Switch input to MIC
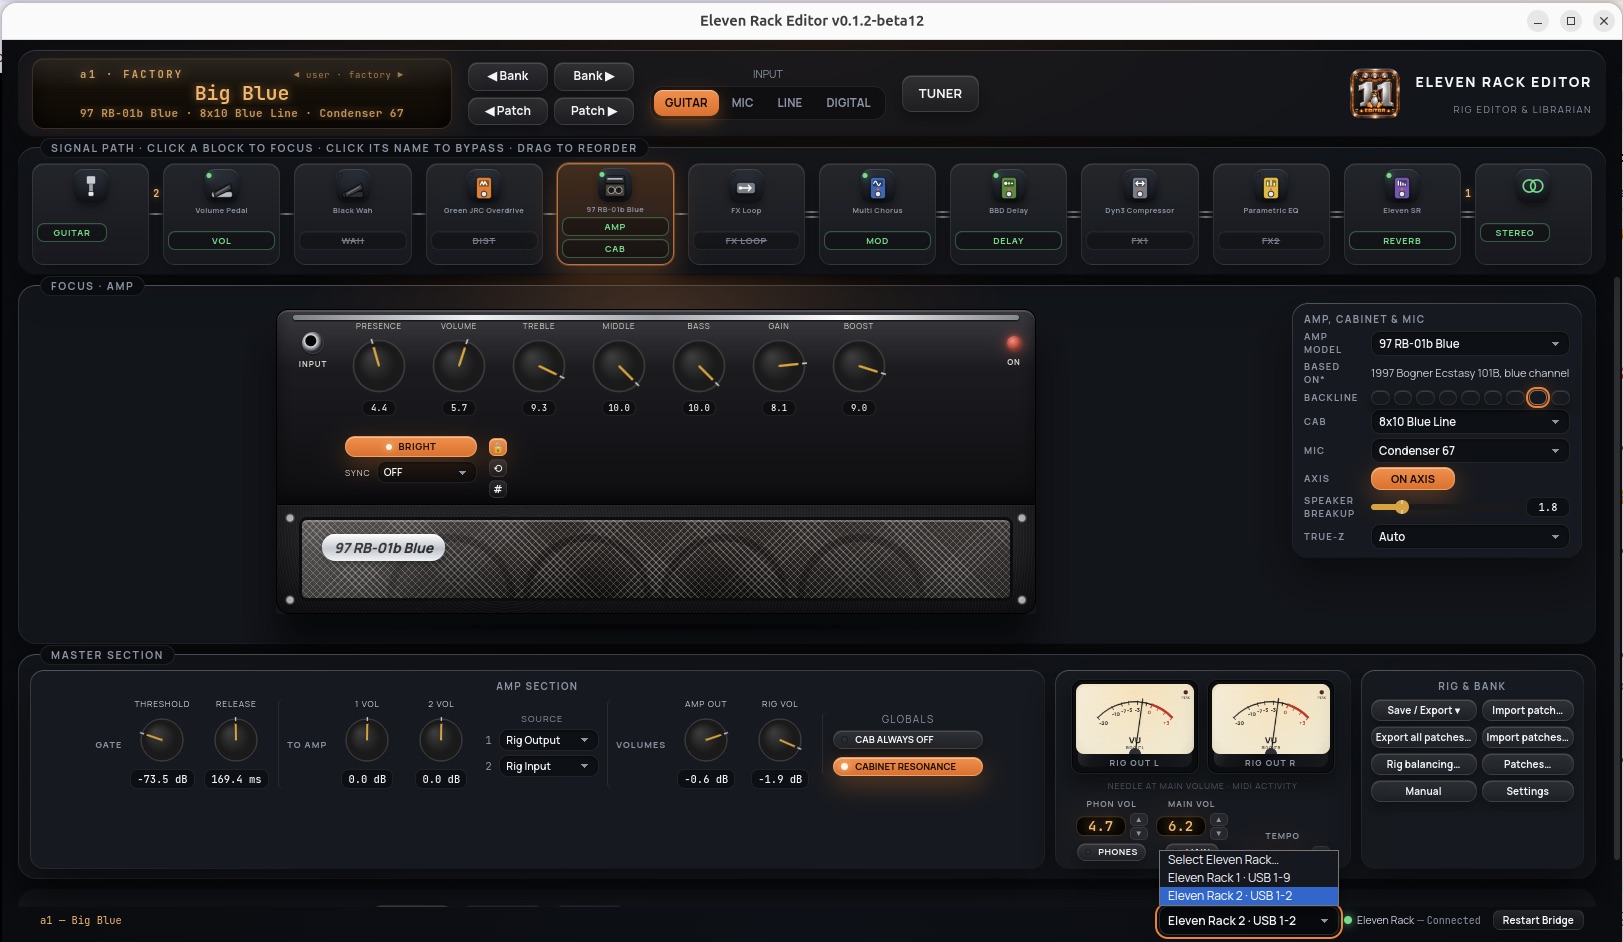 [x=742, y=103]
